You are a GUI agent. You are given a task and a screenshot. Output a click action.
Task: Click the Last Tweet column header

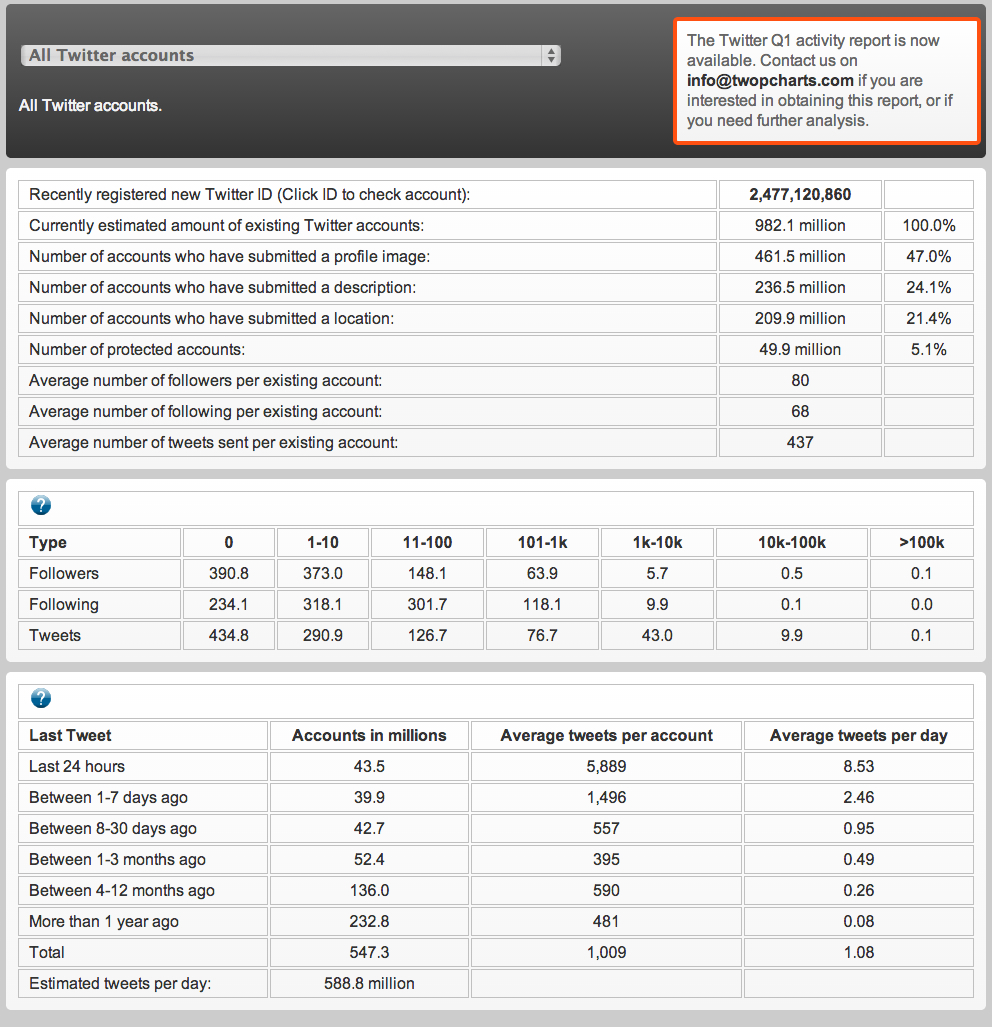(70, 736)
